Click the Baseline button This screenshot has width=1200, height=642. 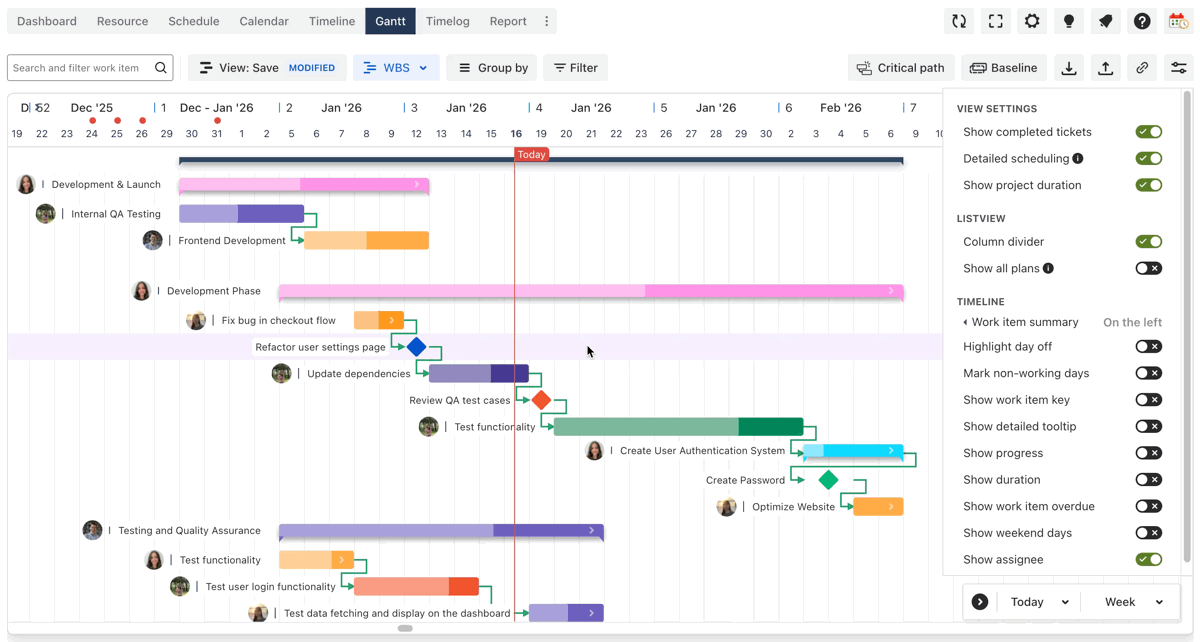coord(1004,68)
